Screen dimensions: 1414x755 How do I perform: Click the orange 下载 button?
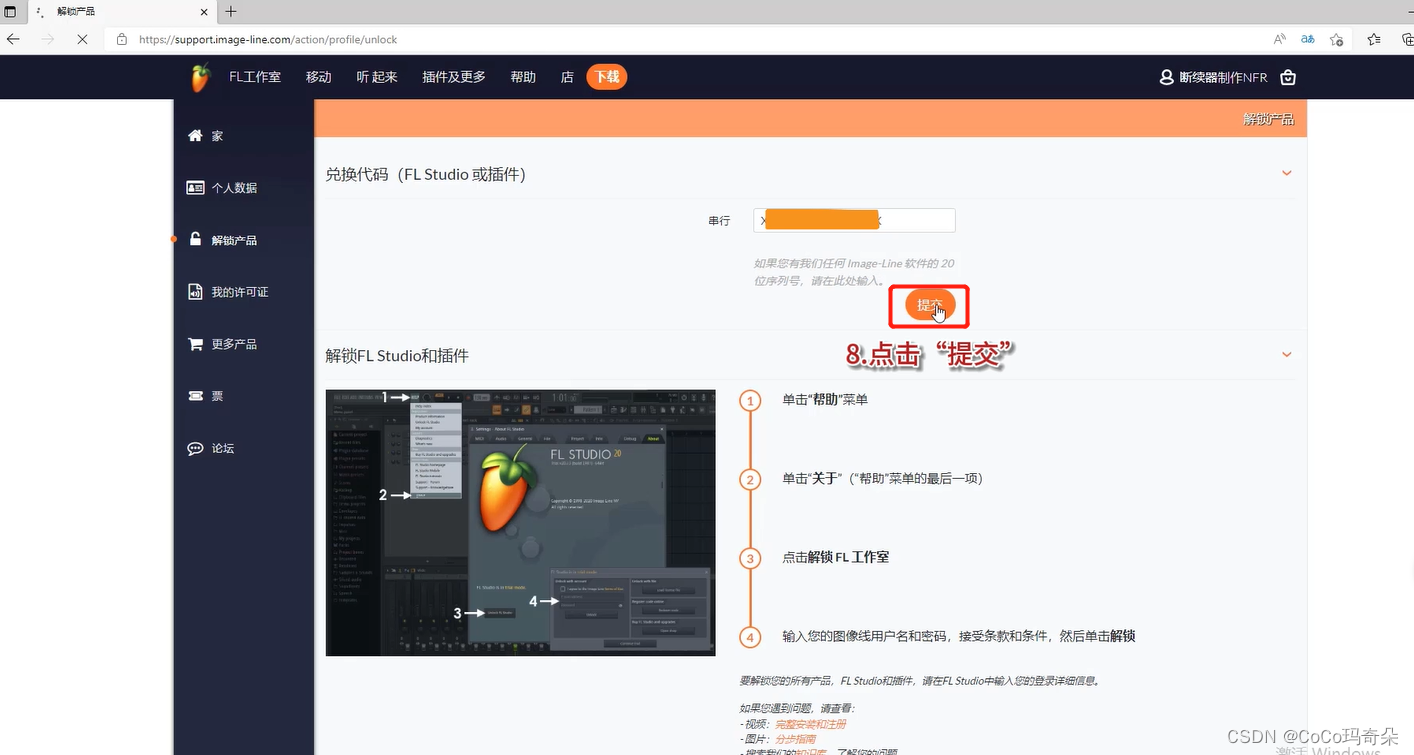[x=607, y=77]
